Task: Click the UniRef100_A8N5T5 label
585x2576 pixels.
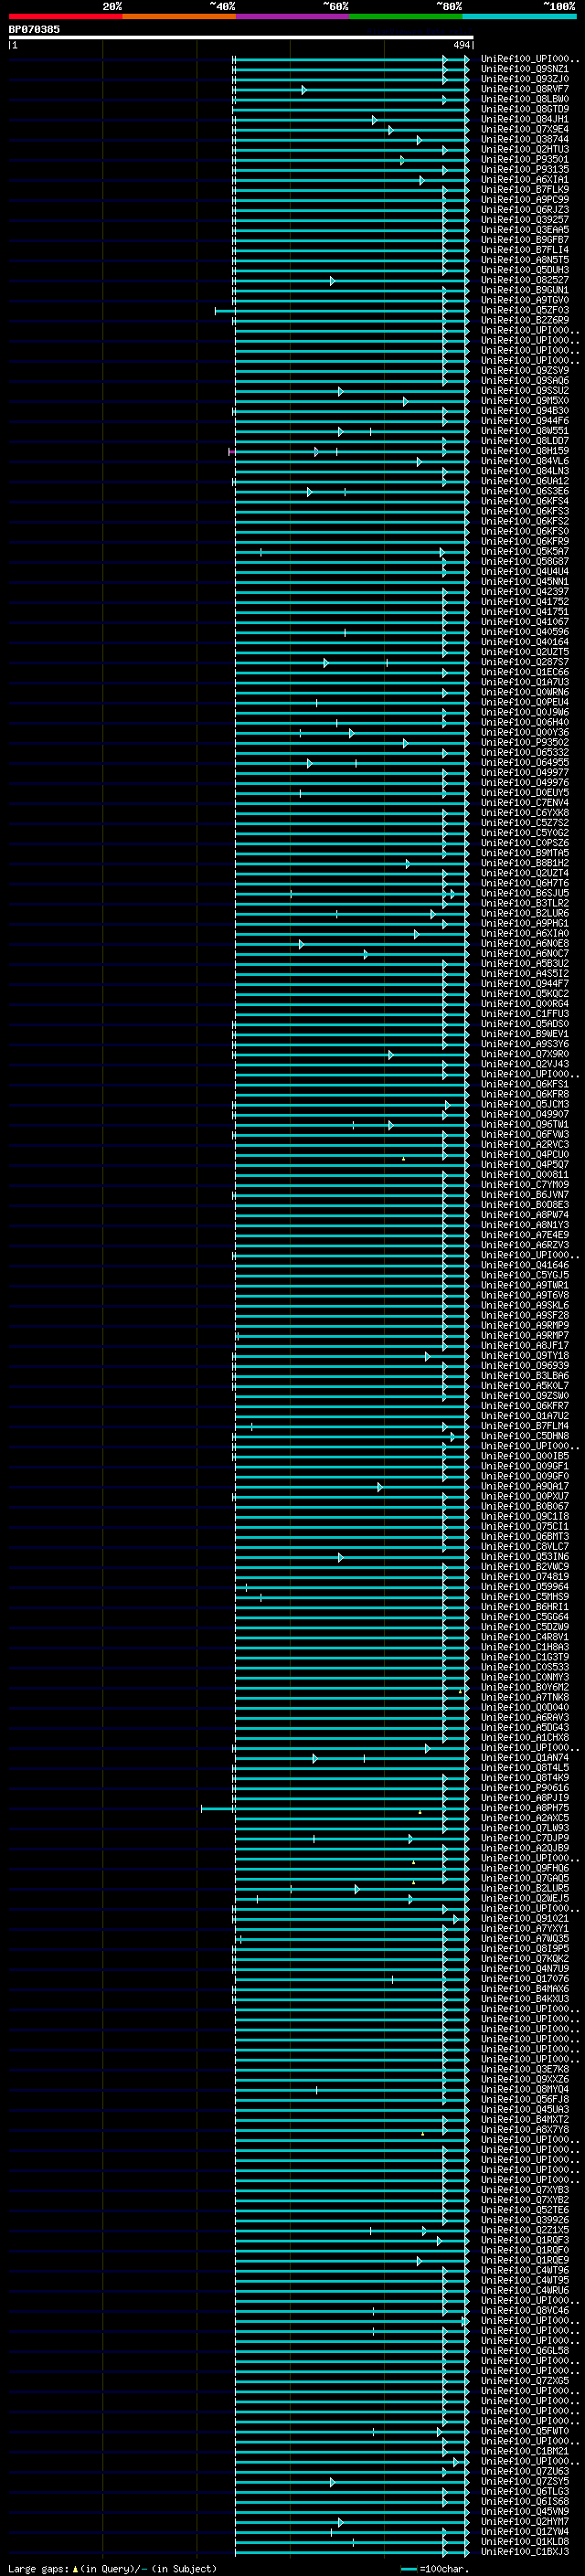Action: 525,260
